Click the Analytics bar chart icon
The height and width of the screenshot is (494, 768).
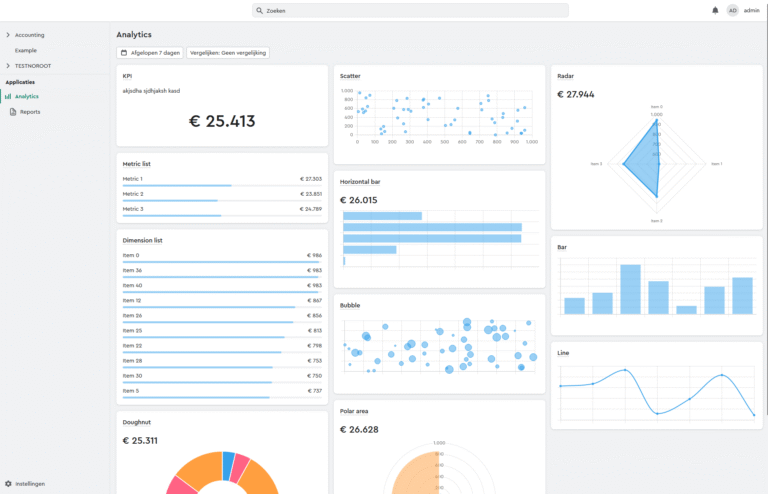tap(8, 96)
